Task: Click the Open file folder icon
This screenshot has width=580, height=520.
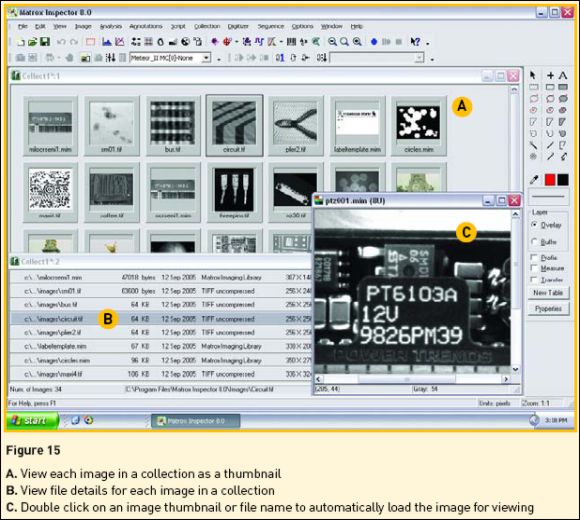Action: coord(33,42)
